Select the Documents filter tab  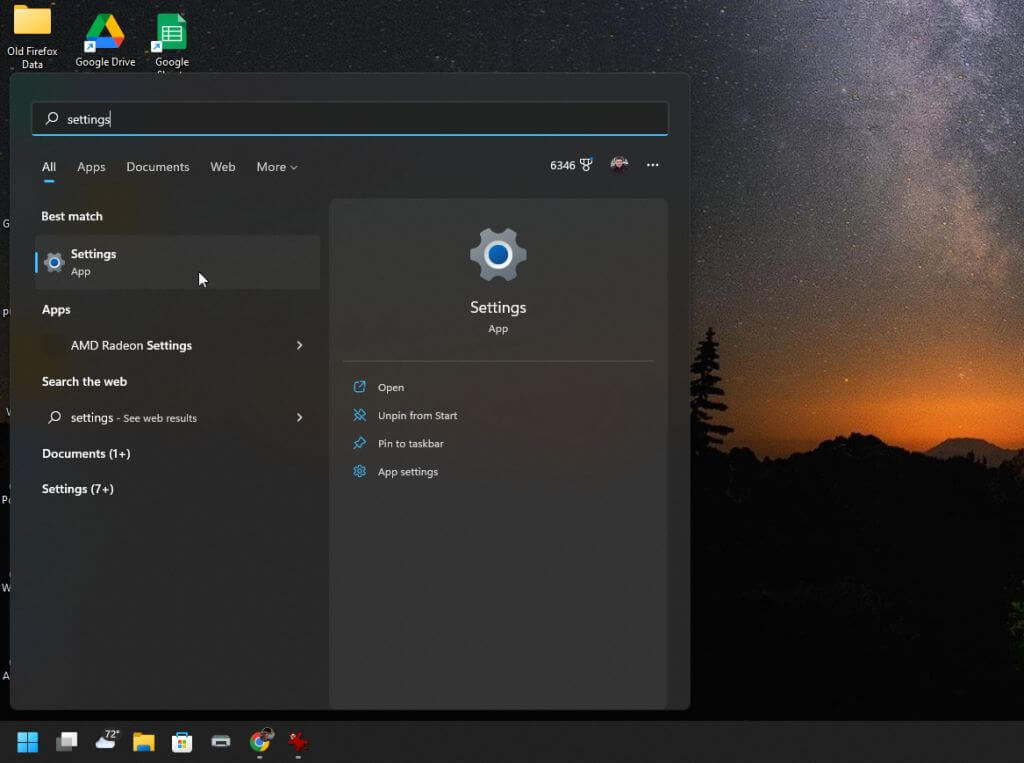tap(157, 167)
